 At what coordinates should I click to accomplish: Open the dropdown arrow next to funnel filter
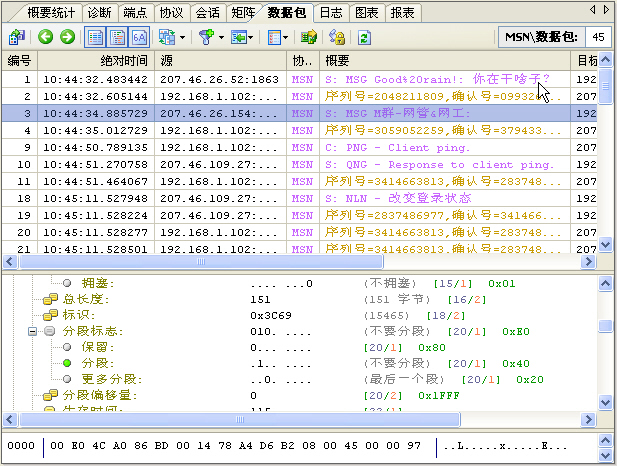pos(220,37)
